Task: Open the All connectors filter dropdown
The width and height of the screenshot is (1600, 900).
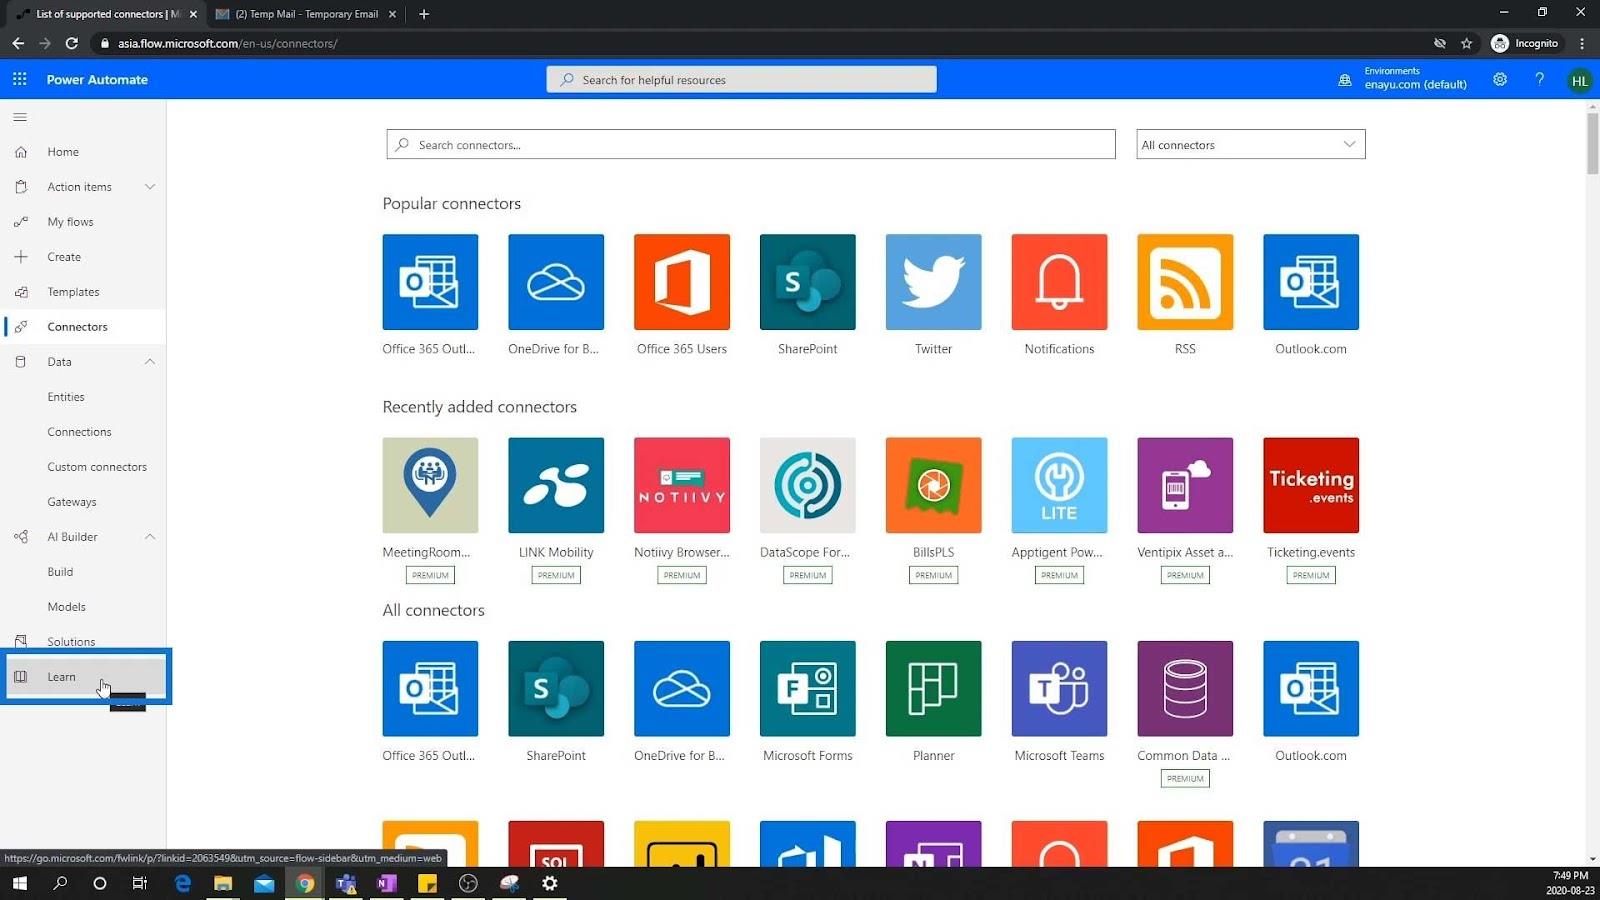Action: coord(1250,144)
